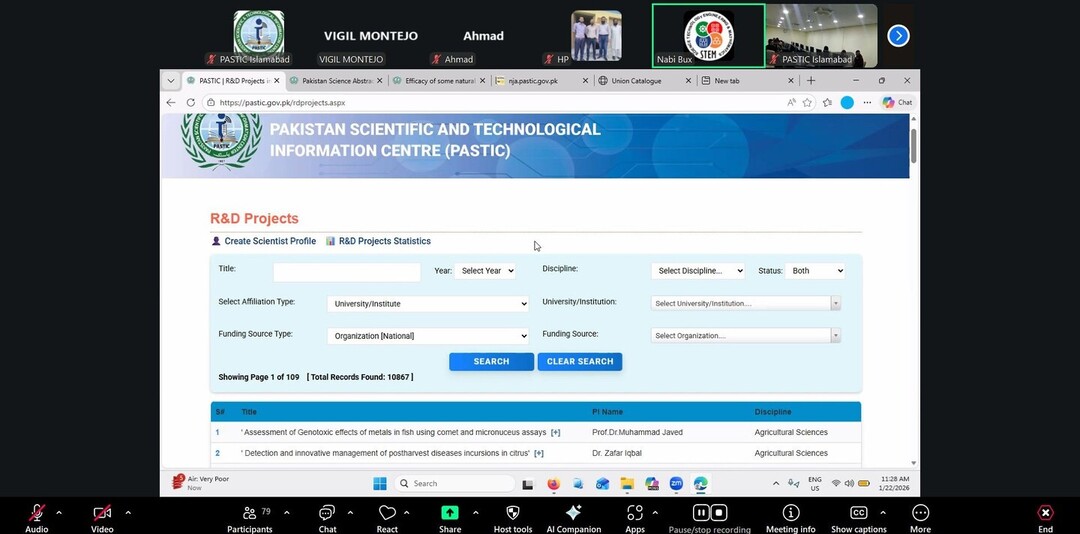Refresh the browser page
The width and height of the screenshot is (1080, 534).
tap(191, 103)
